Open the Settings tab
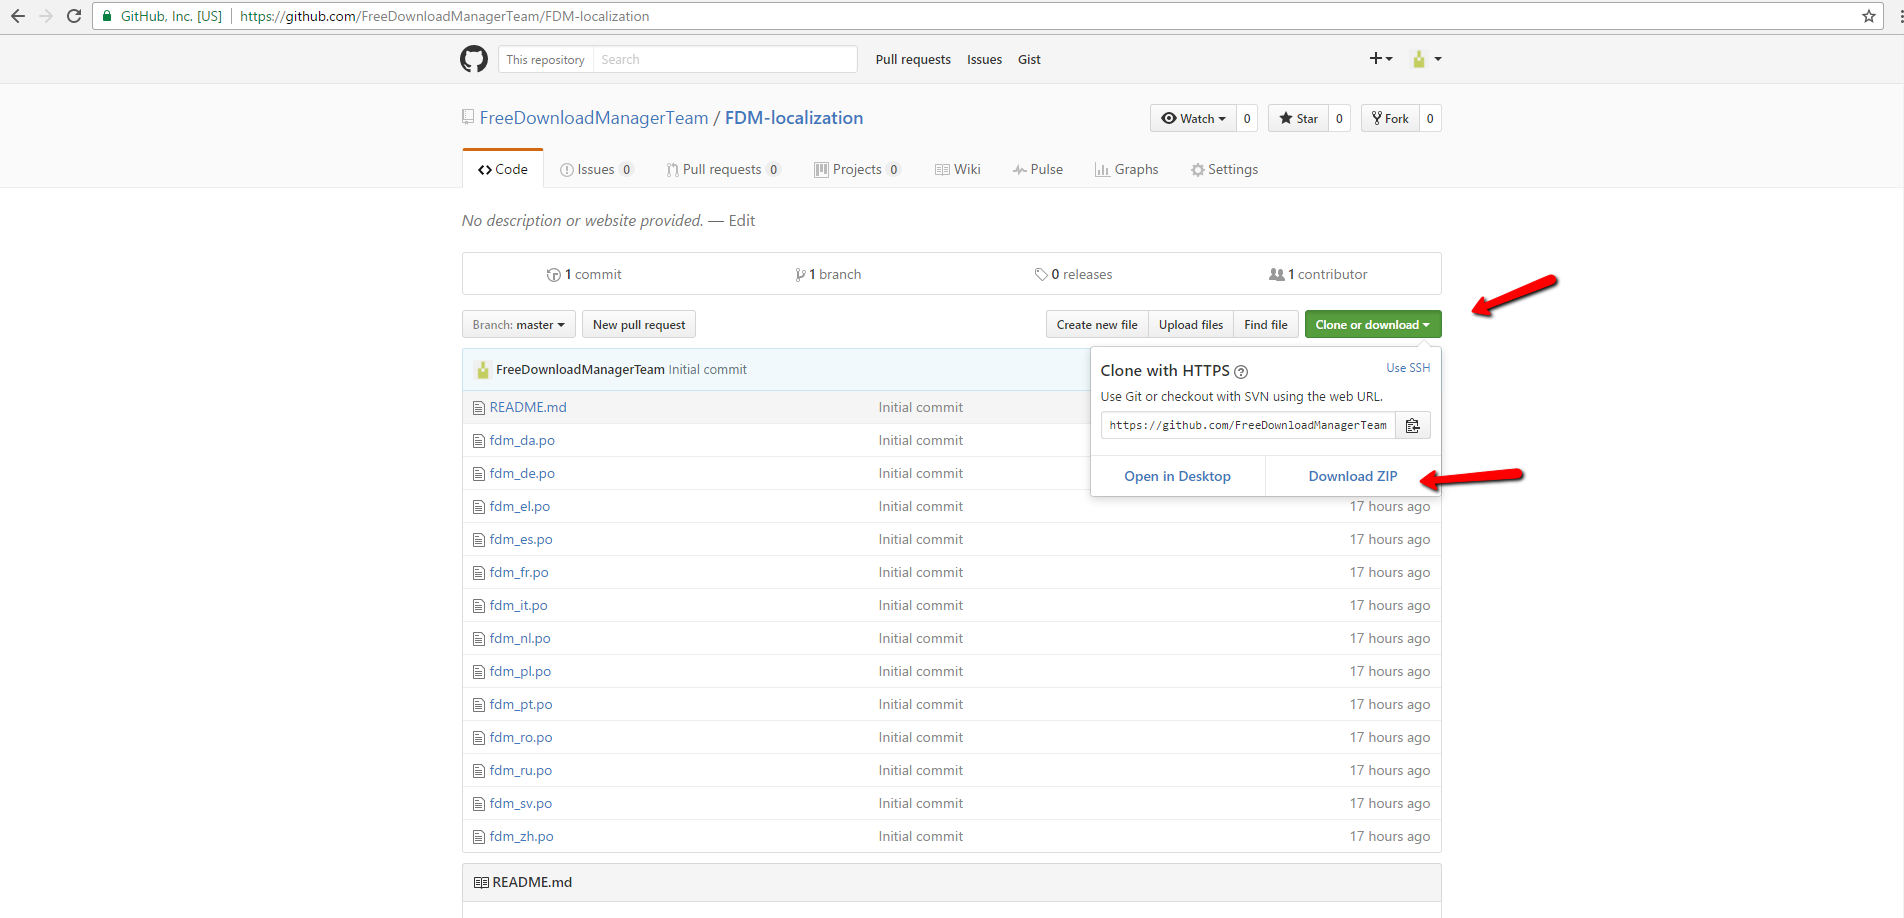The width and height of the screenshot is (1904, 918). click(1225, 170)
